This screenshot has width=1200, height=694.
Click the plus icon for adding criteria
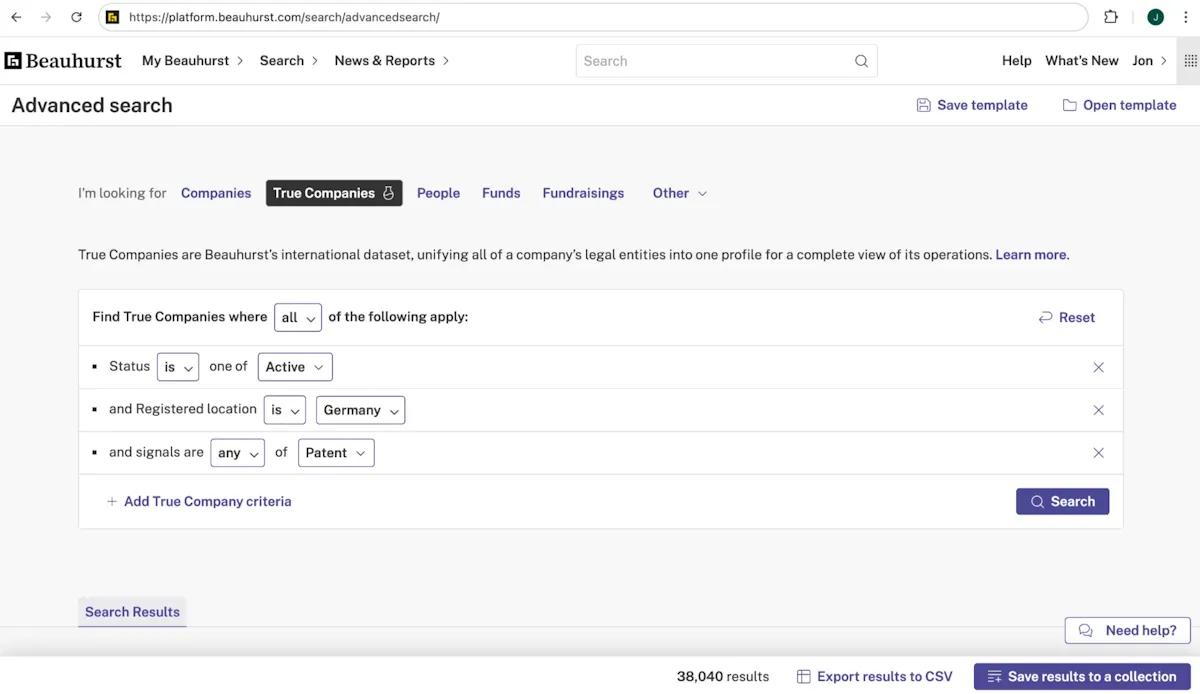[112, 502]
